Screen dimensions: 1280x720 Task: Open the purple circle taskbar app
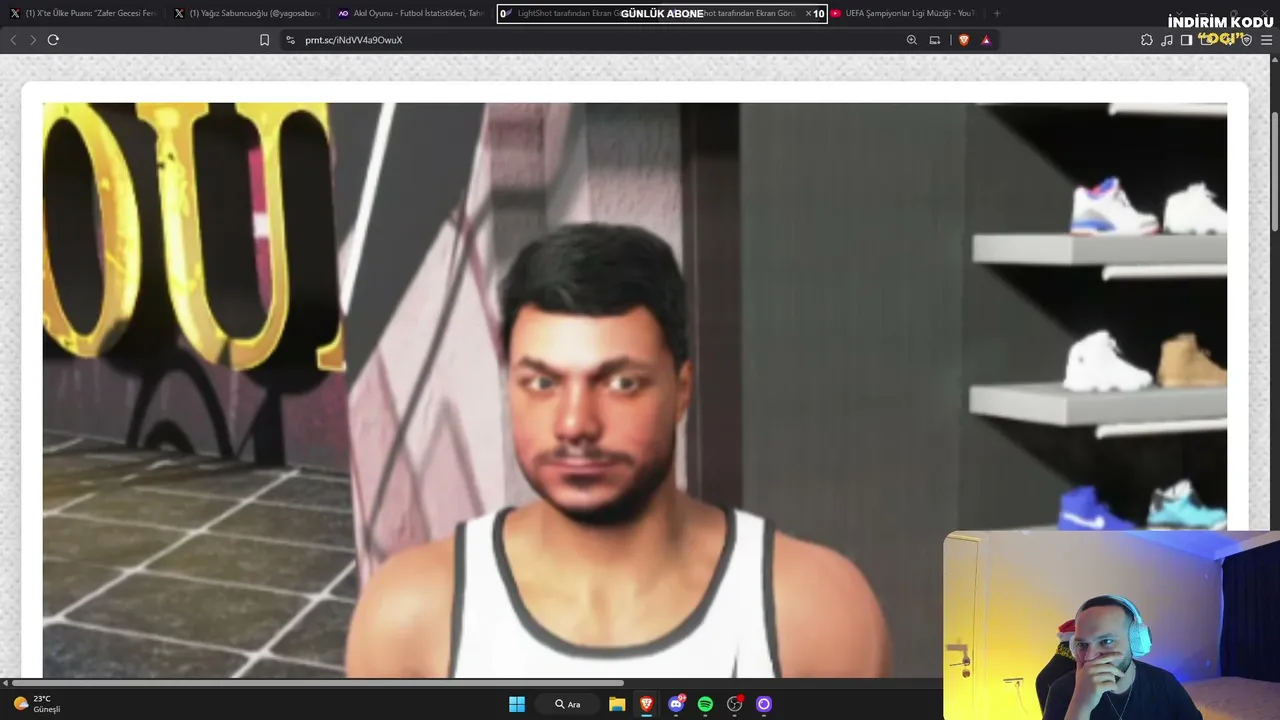click(x=764, y=704)
